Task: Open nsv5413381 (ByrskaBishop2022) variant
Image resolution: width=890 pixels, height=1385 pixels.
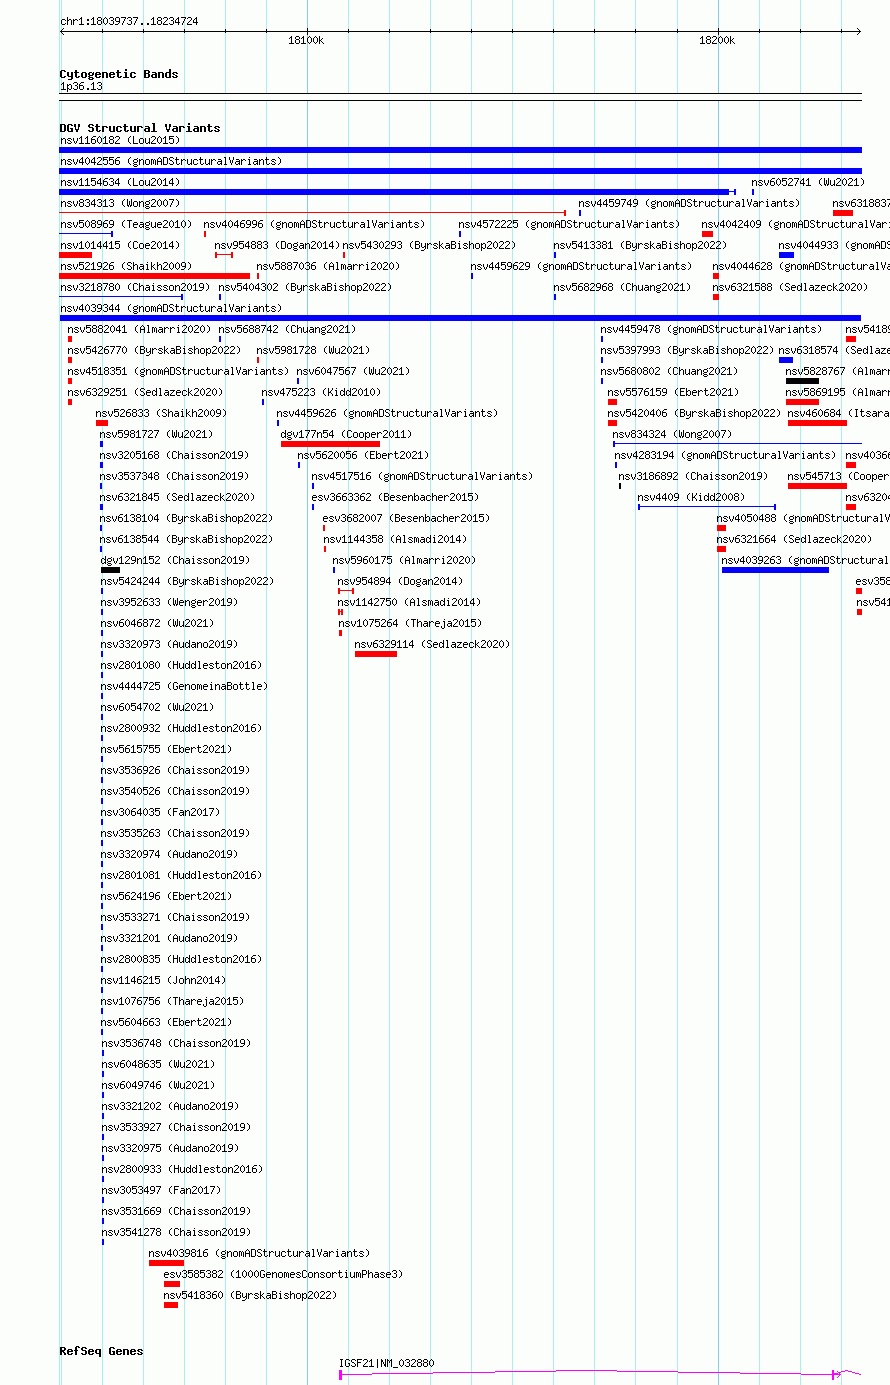Action: pos(640,245)
